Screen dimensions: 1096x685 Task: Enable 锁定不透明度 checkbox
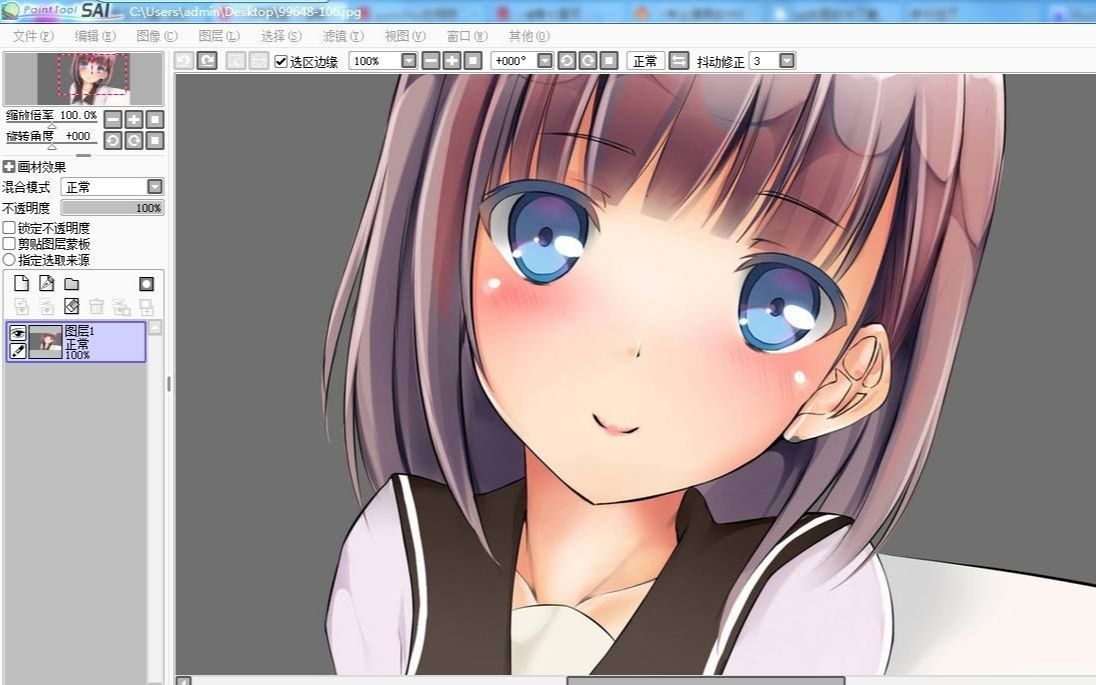(9, 228)
